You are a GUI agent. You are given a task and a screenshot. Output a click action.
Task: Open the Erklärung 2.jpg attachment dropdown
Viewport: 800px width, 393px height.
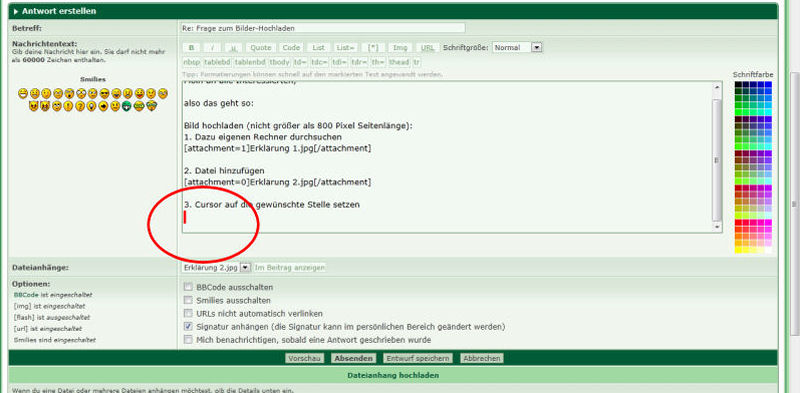point(216,267)
